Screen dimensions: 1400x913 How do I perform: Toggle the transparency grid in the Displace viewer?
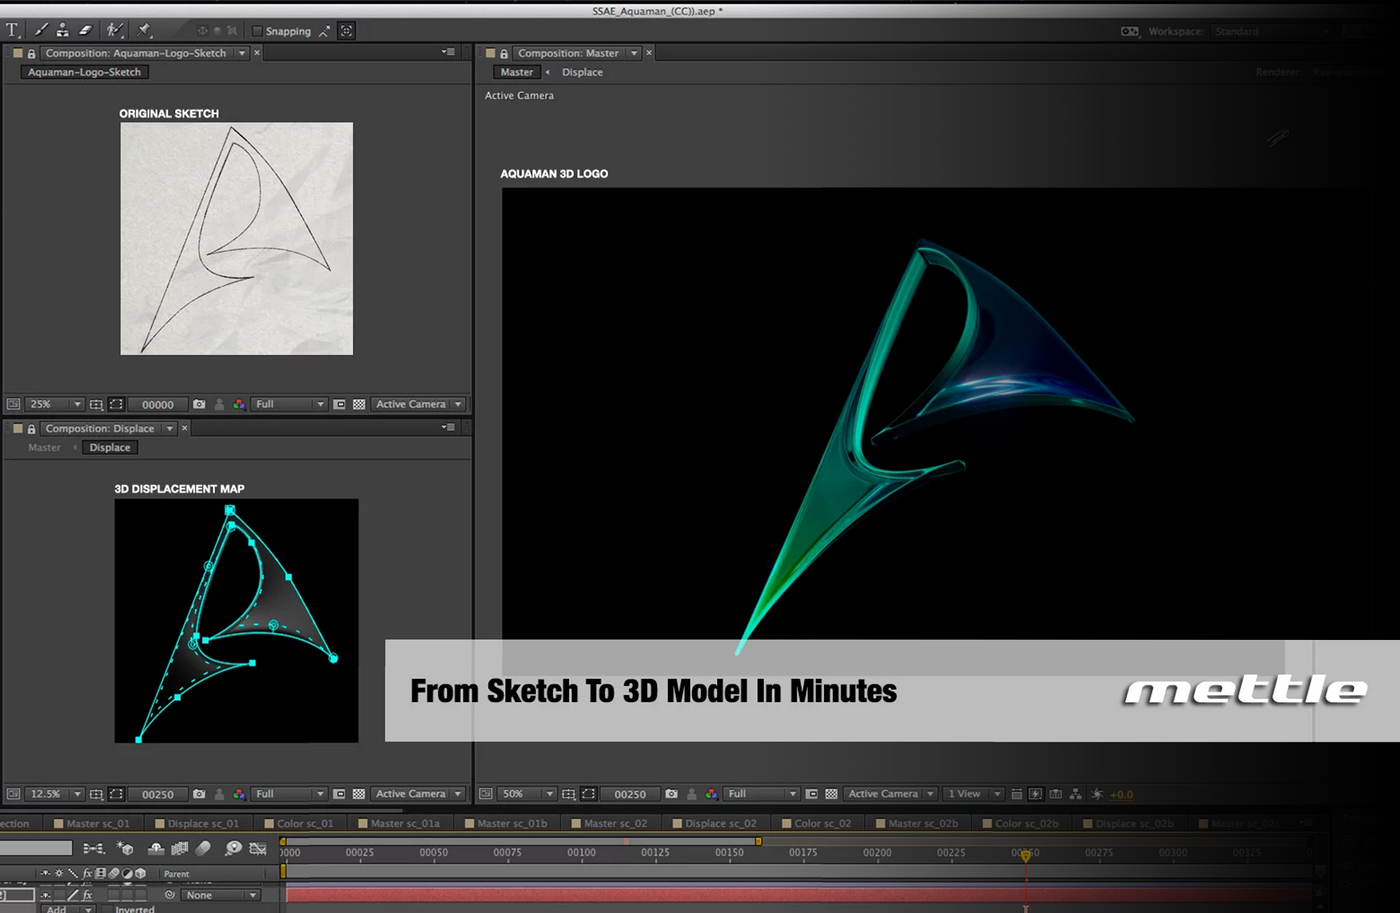click(359, 794)
